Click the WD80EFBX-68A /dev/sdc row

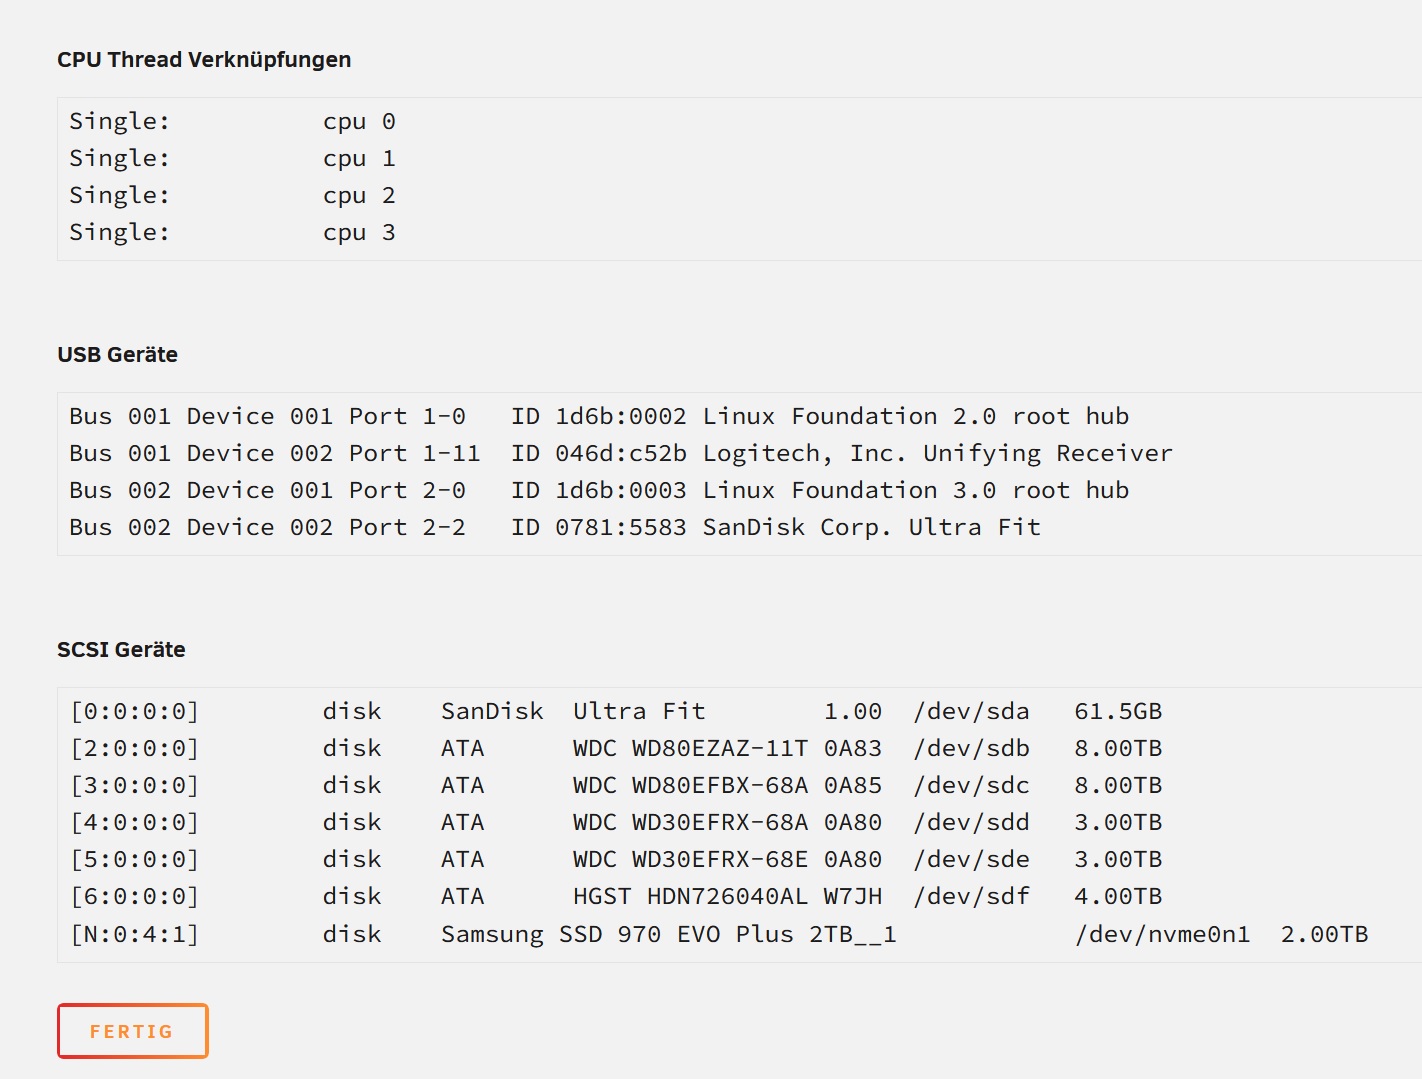pos(616,786)
